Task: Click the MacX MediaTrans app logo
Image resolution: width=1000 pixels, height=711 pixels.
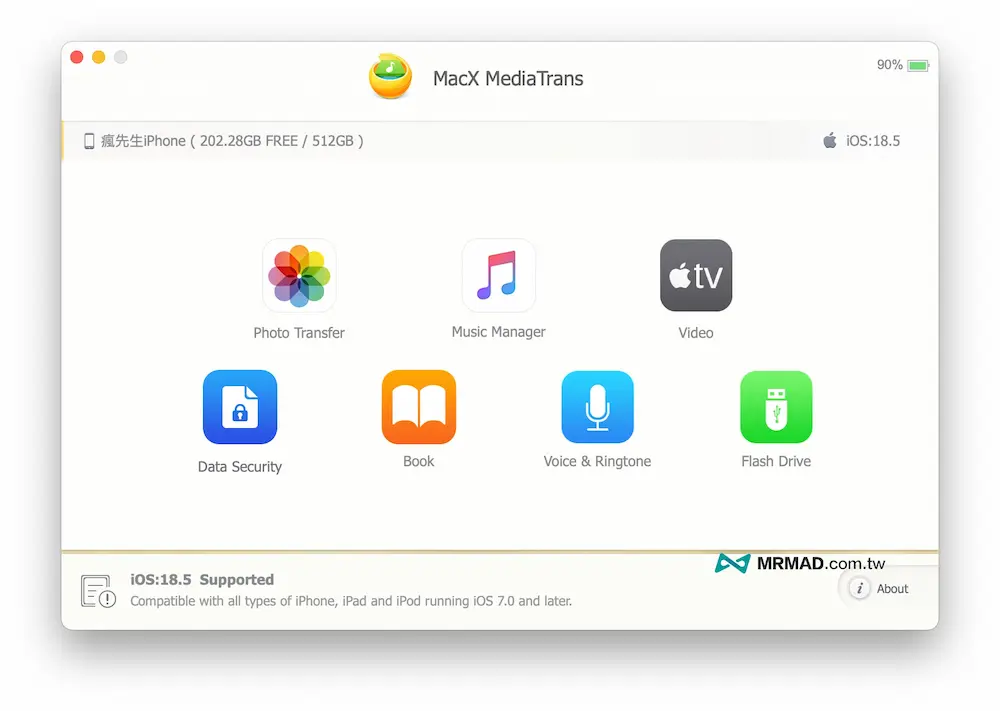Action: point(390,77)
